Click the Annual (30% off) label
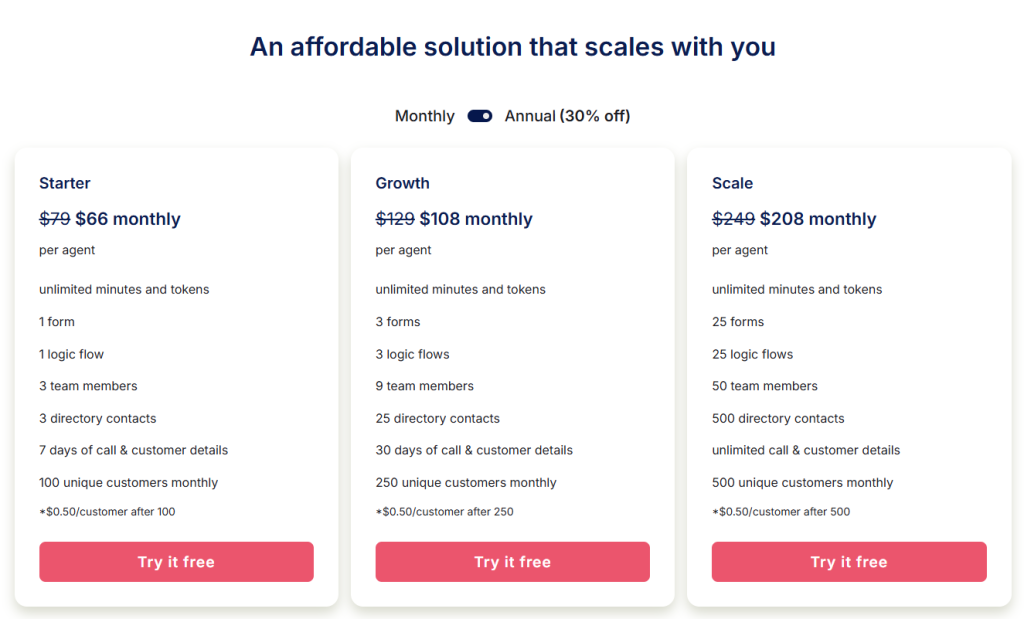This screenshot has height=619, width=1024. click(x=567, y=116)
